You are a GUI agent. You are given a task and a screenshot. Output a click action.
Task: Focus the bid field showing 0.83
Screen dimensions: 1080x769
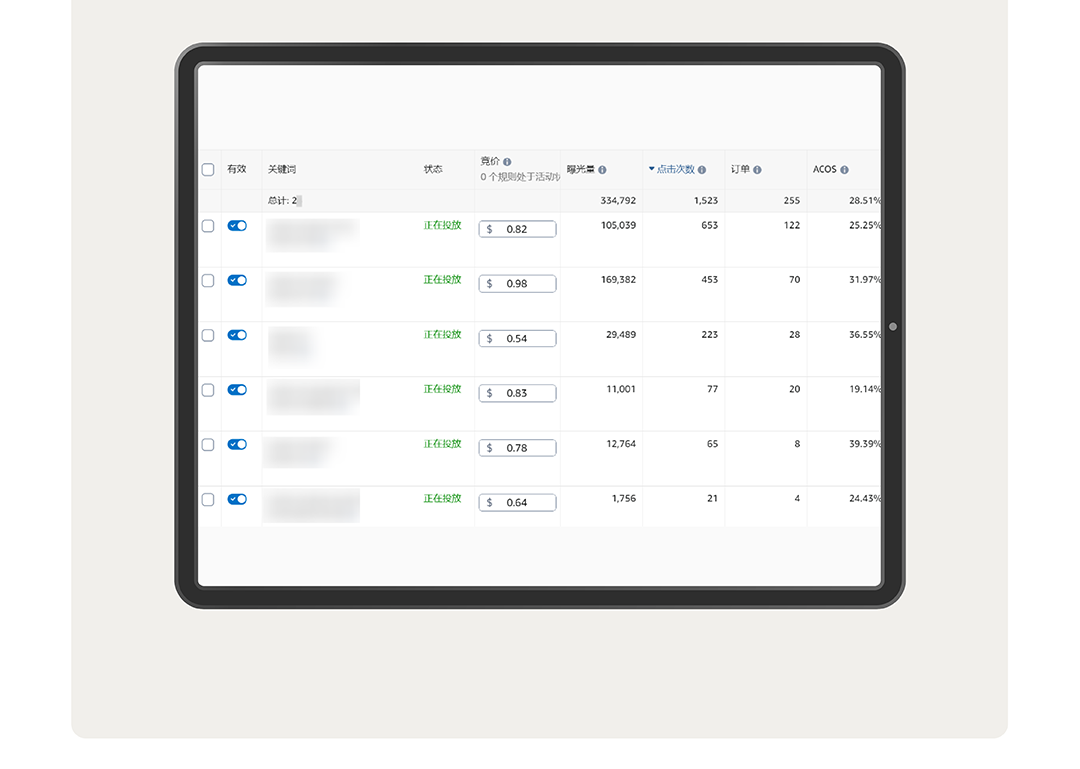point(517,393)
